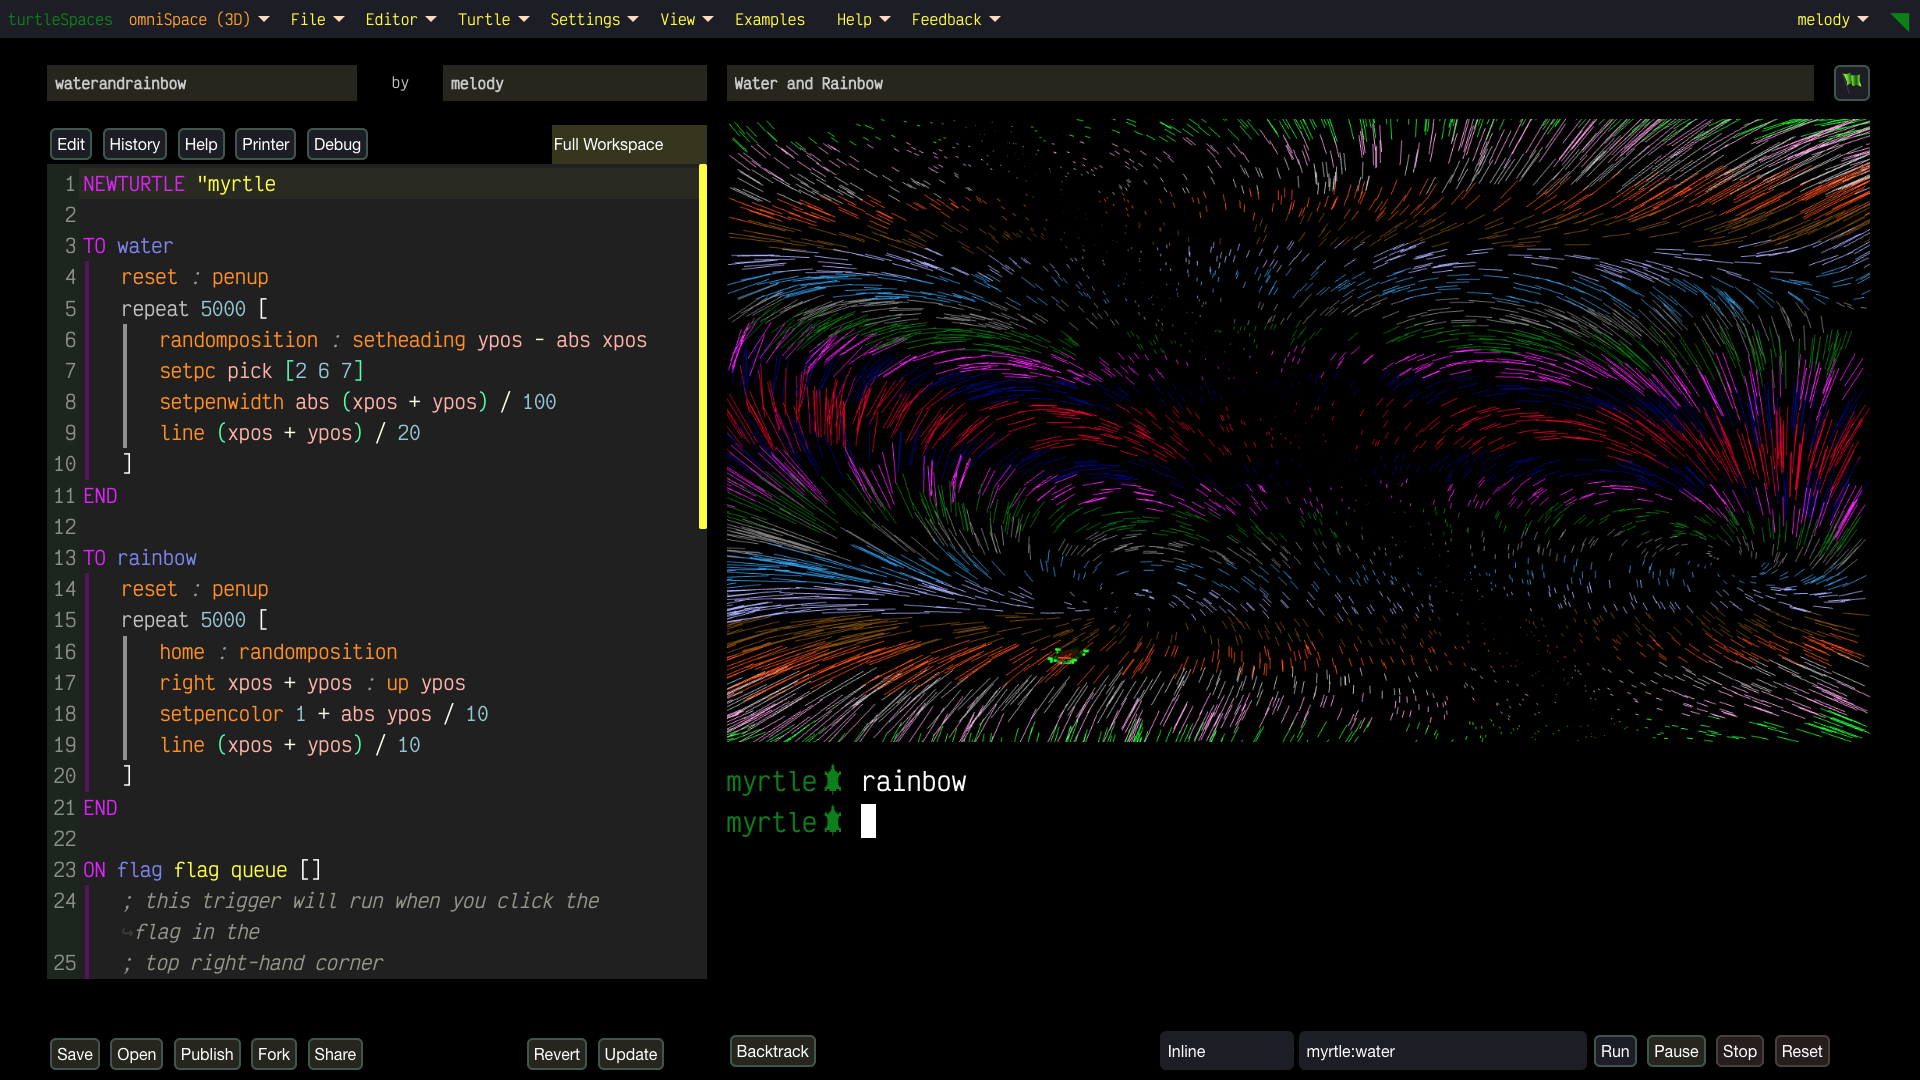This screenshot has height=1080, width=1920.
Task: Click the Publish button
Action: (x=207, y=1054)
